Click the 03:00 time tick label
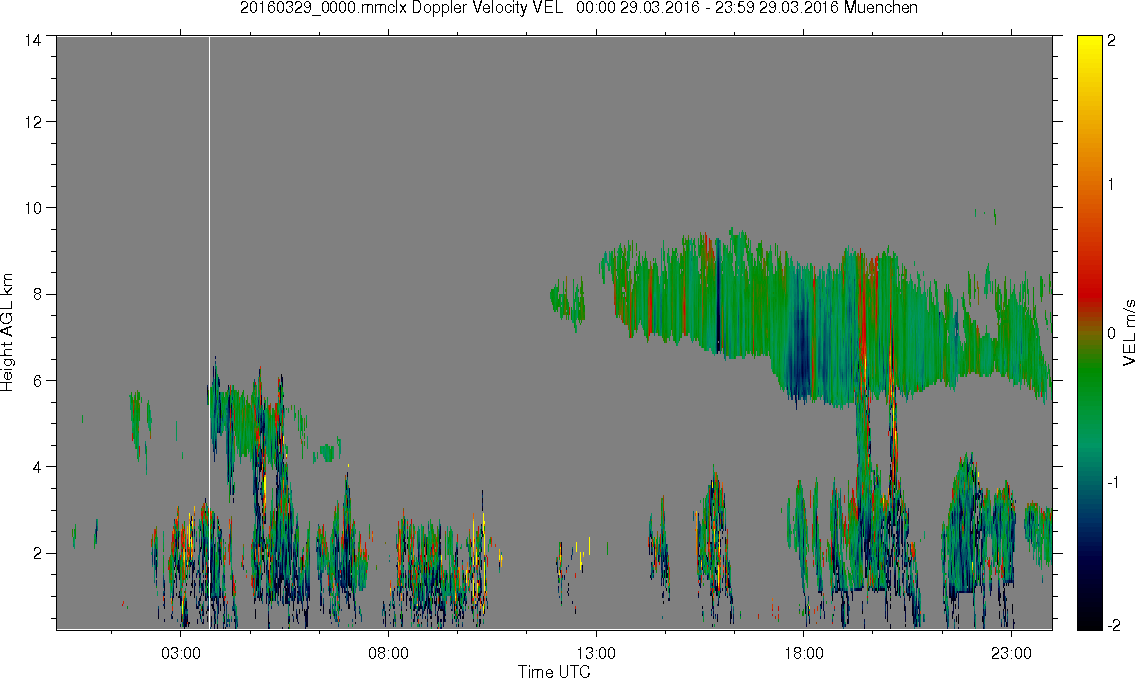 point(180,653)
